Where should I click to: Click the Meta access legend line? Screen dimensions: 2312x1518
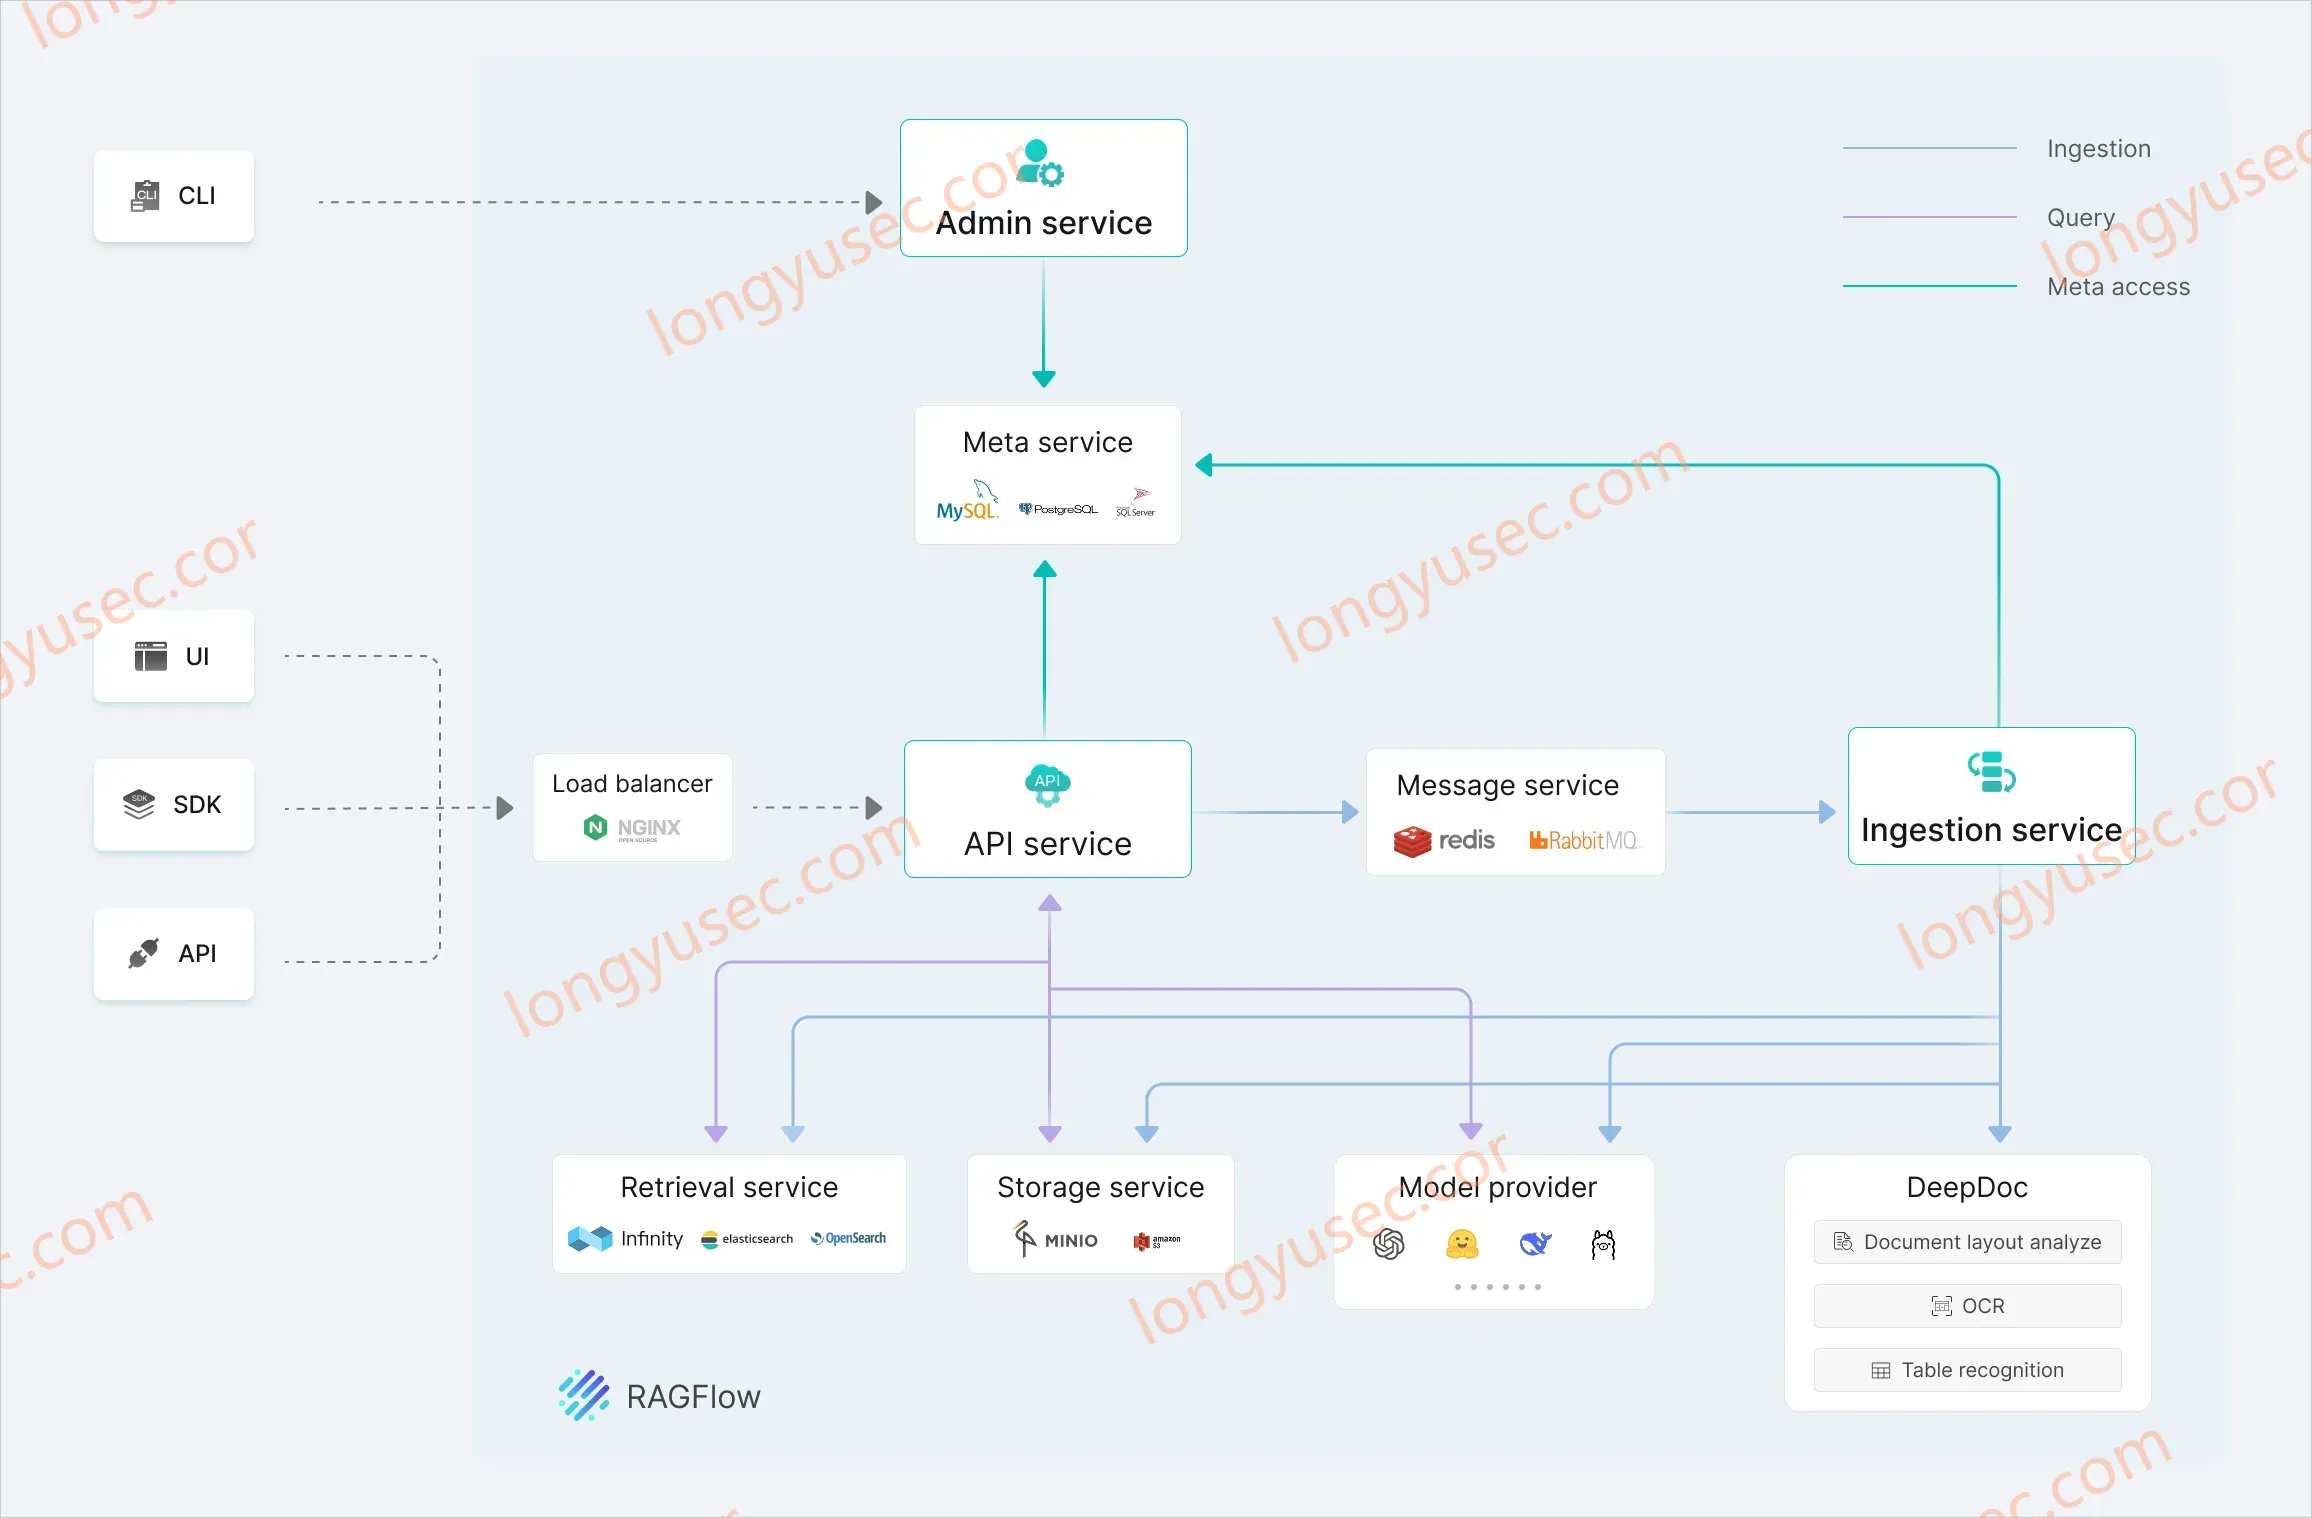[x=1929, y=286]
